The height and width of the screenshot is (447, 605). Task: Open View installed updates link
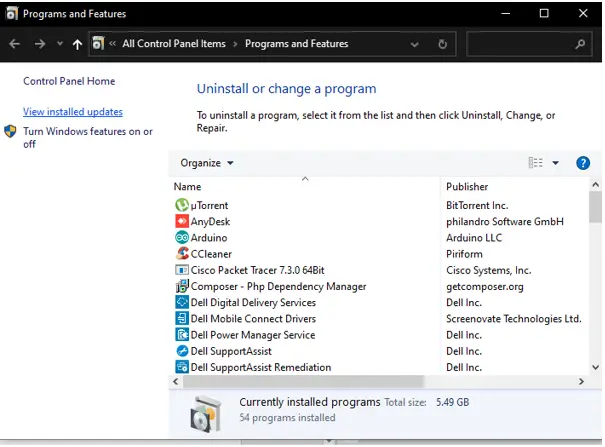pos(73,112)
